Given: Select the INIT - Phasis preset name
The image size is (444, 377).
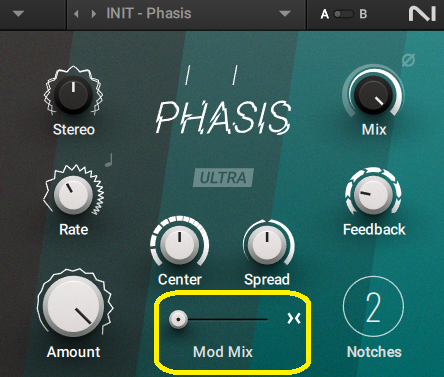Looking at the screenshot, I should pos(149,14).
